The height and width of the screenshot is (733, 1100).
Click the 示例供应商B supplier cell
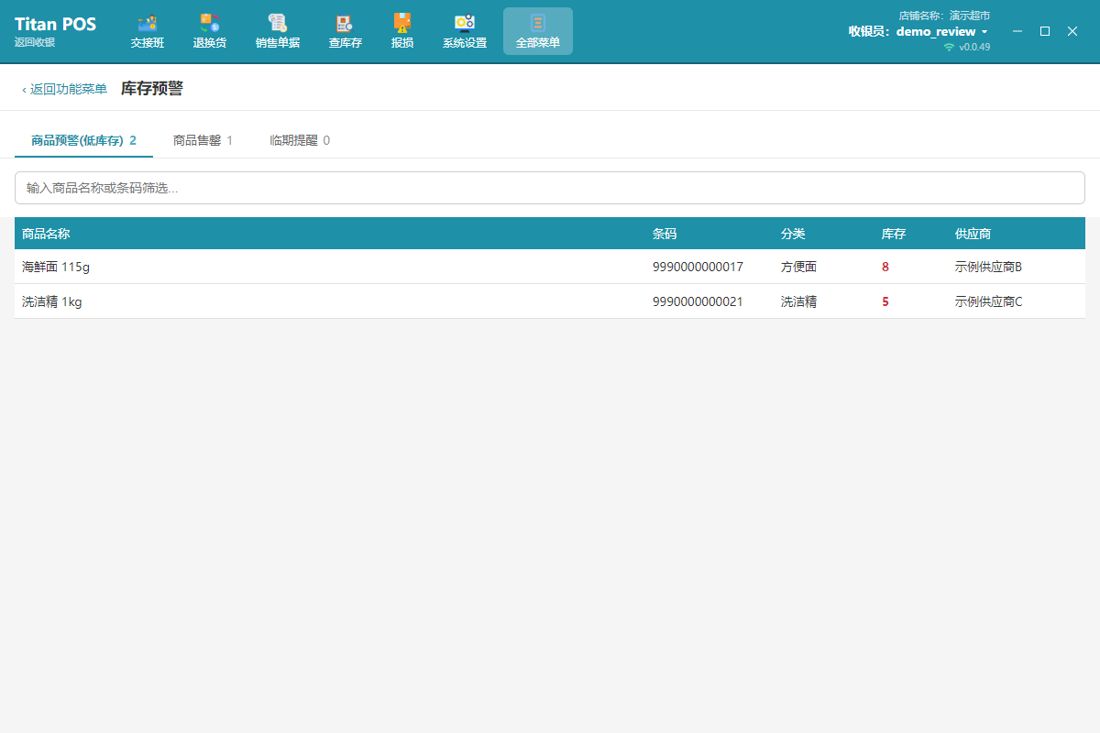[x=988, y=267]
